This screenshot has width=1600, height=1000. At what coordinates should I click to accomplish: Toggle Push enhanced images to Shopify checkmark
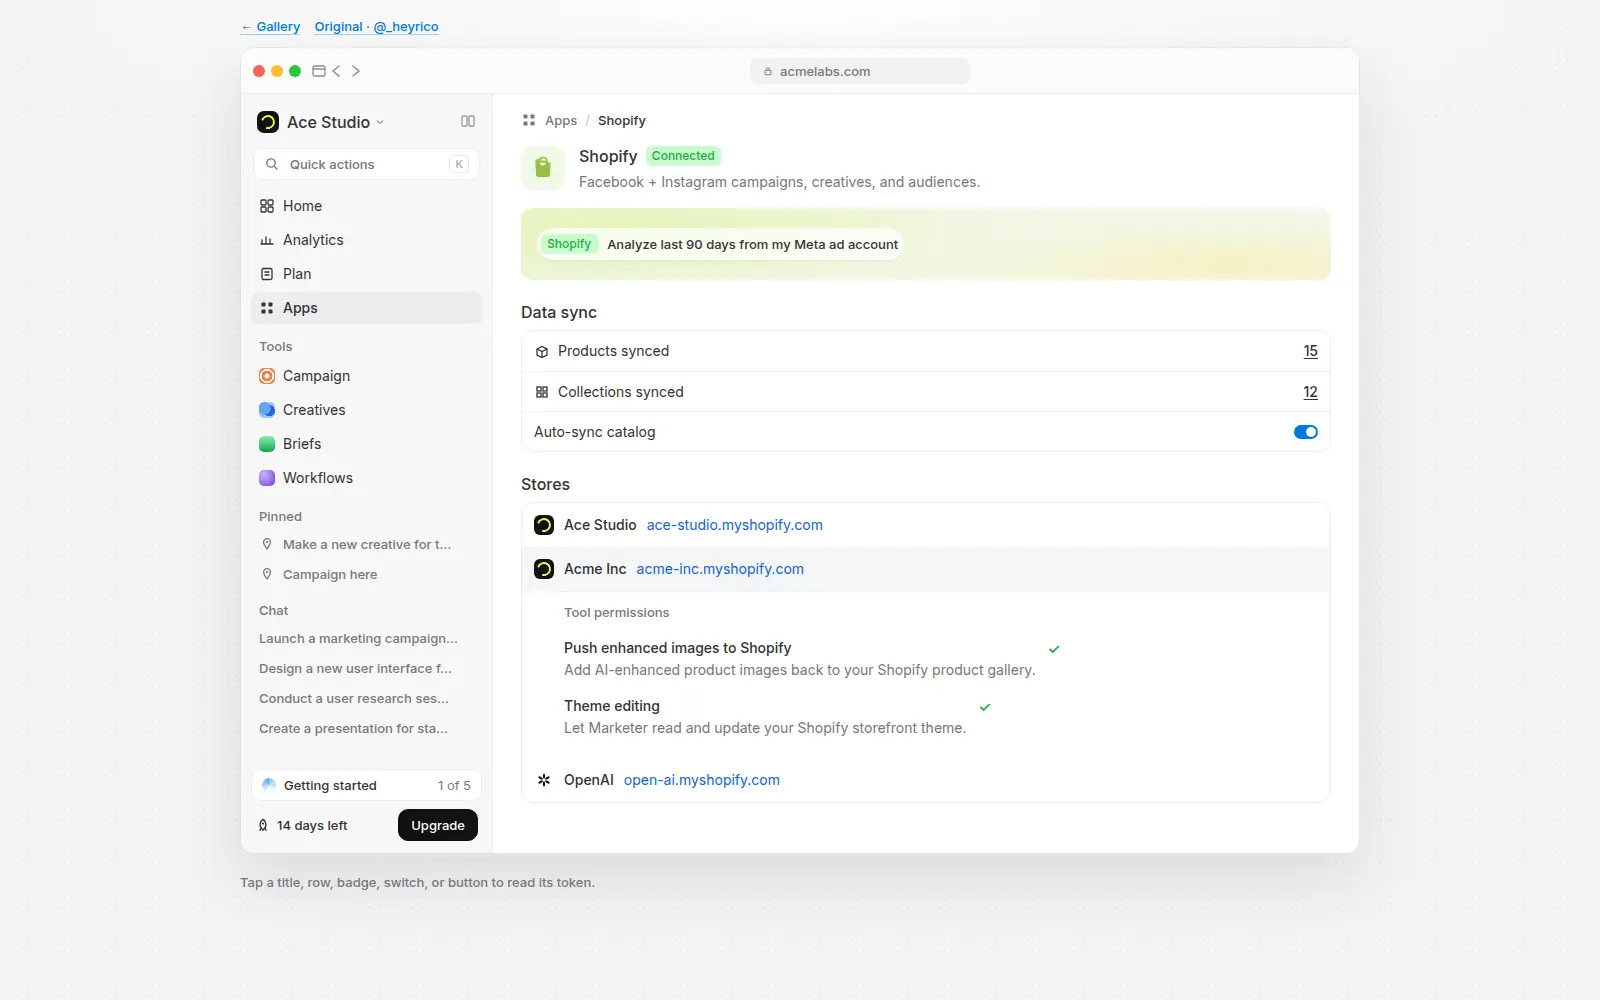(x=1054, y=649)
